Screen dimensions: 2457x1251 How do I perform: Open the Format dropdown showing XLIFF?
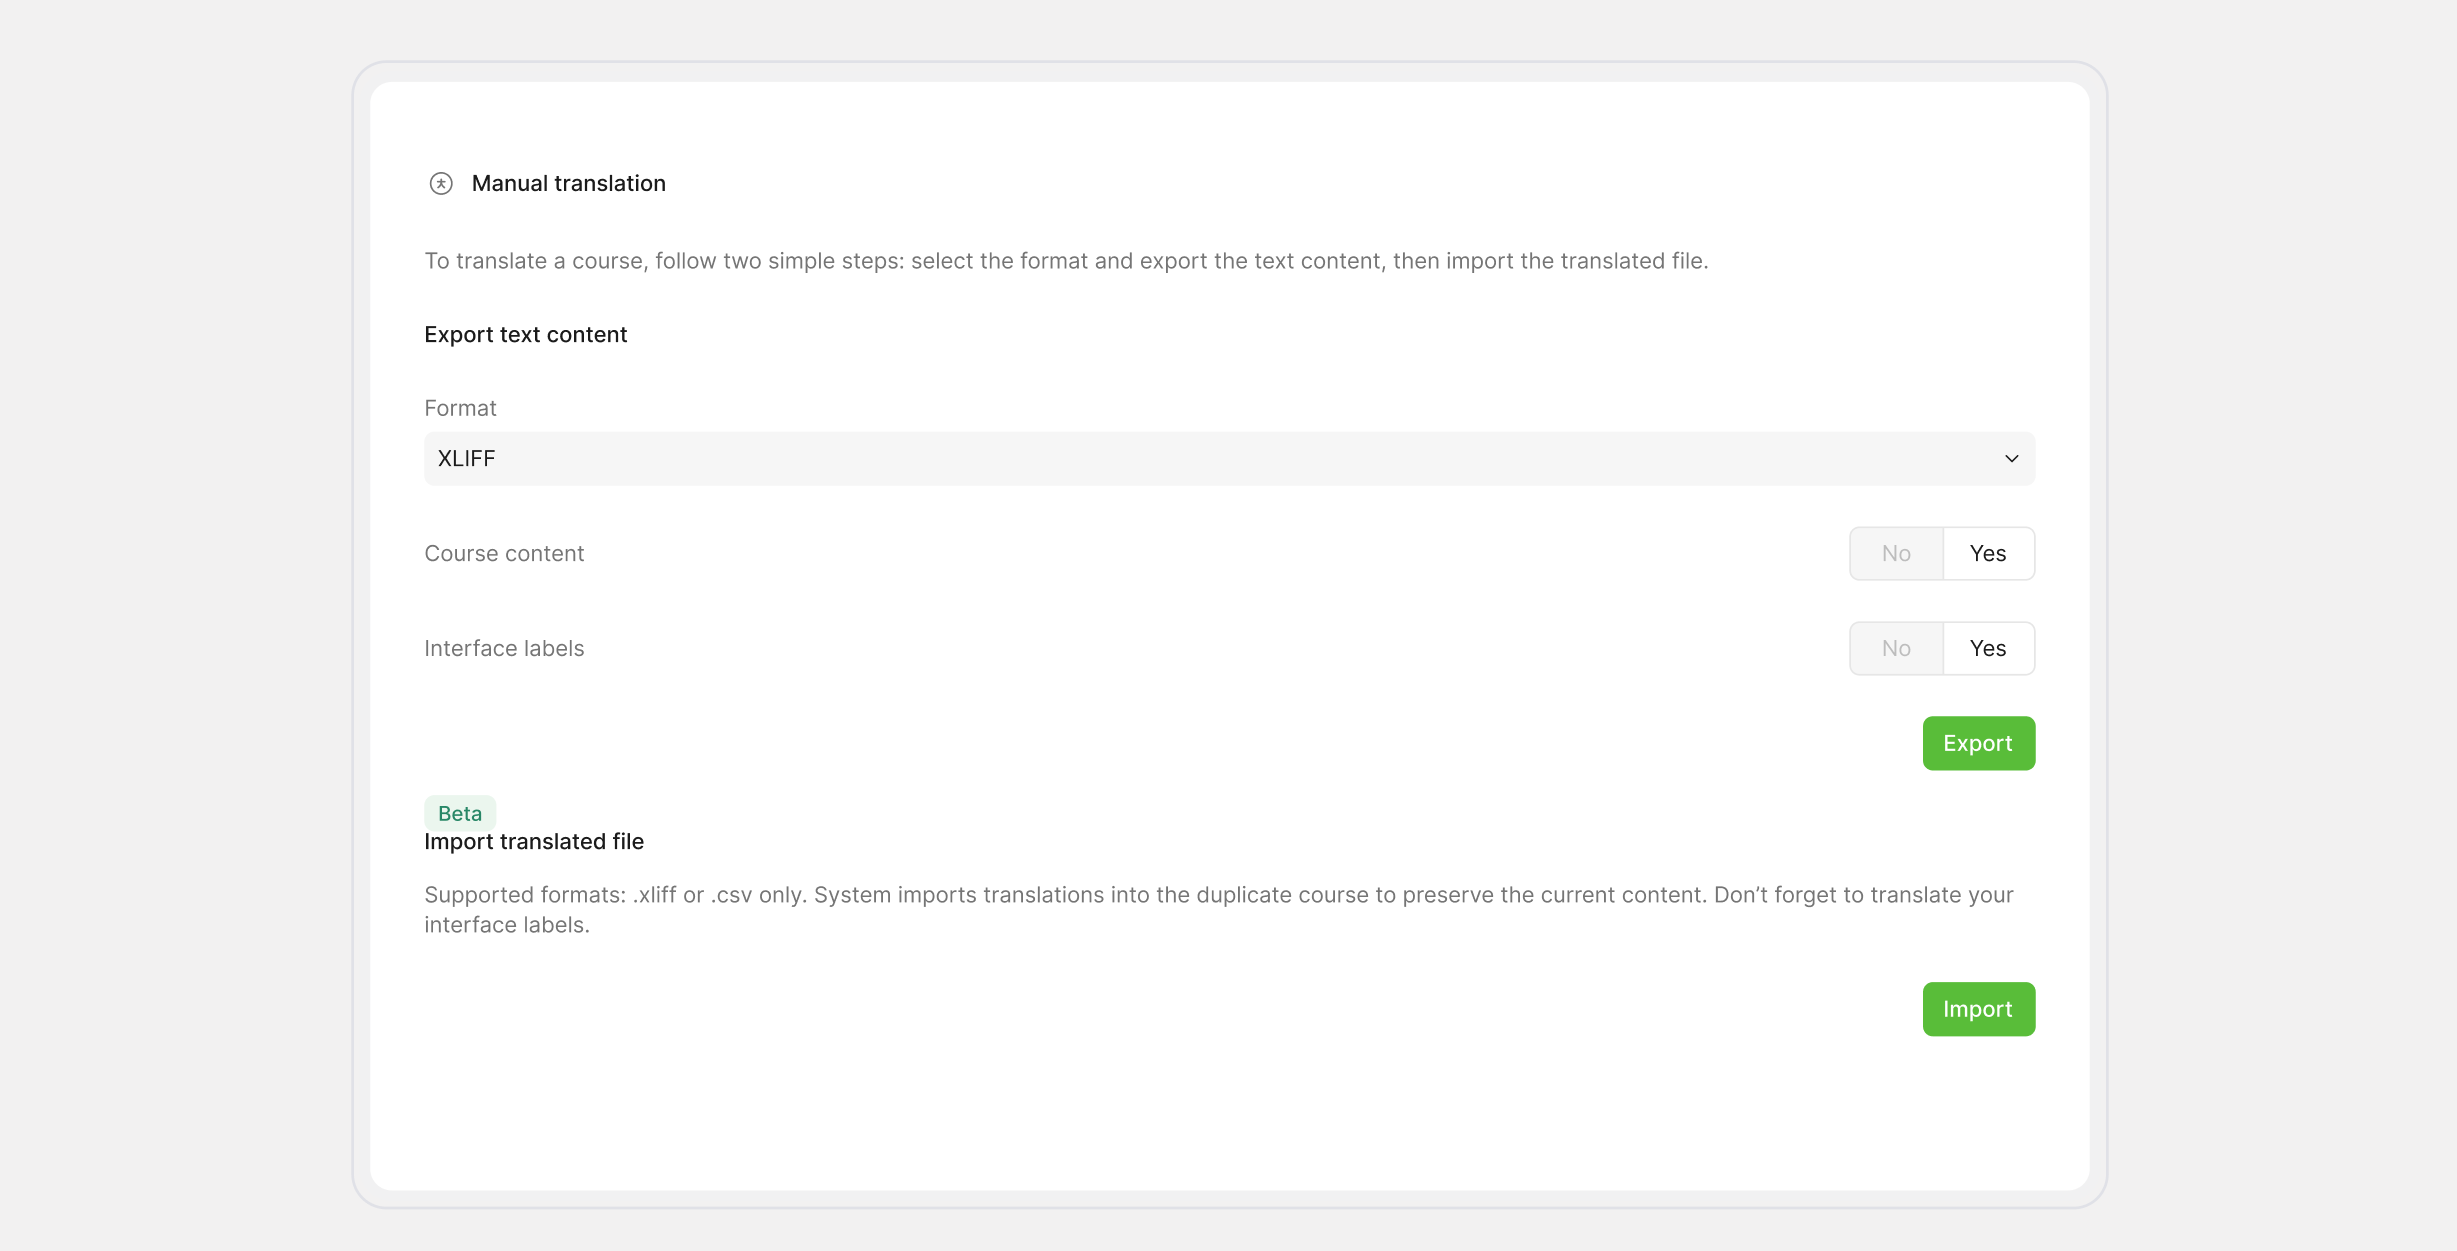point(1229,459)
